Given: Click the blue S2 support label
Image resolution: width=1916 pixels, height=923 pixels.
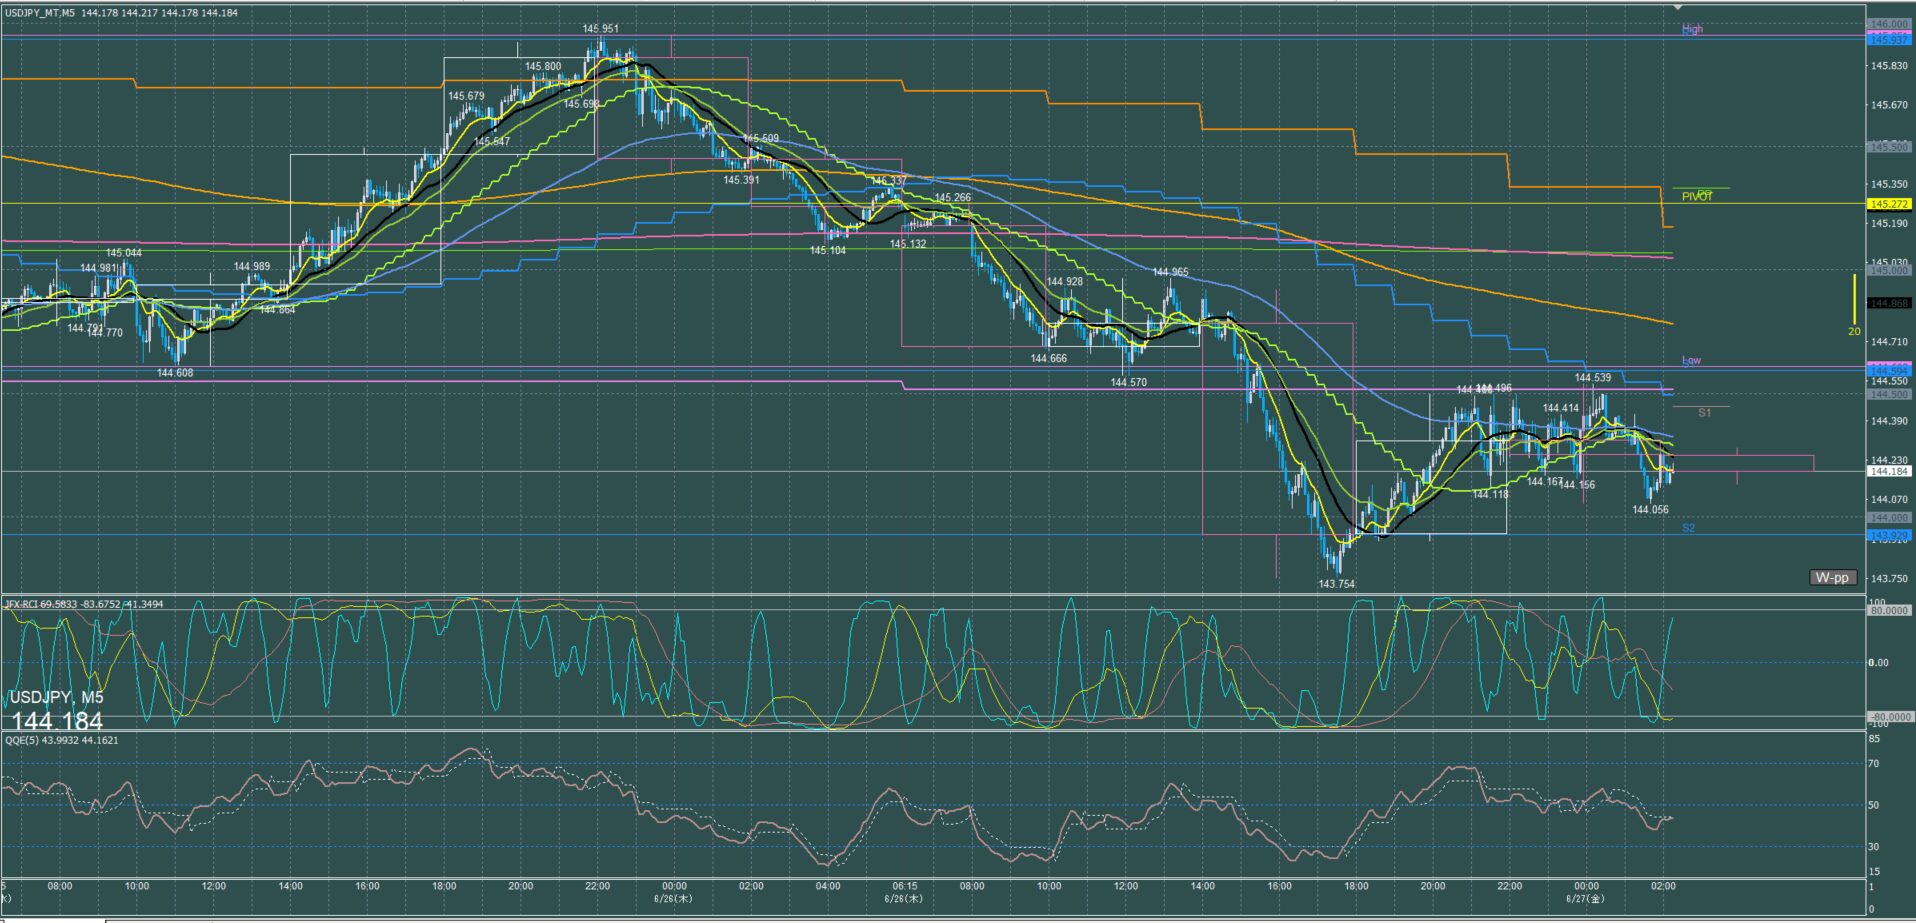Looking at the screenshot, I should [1689, 528].
